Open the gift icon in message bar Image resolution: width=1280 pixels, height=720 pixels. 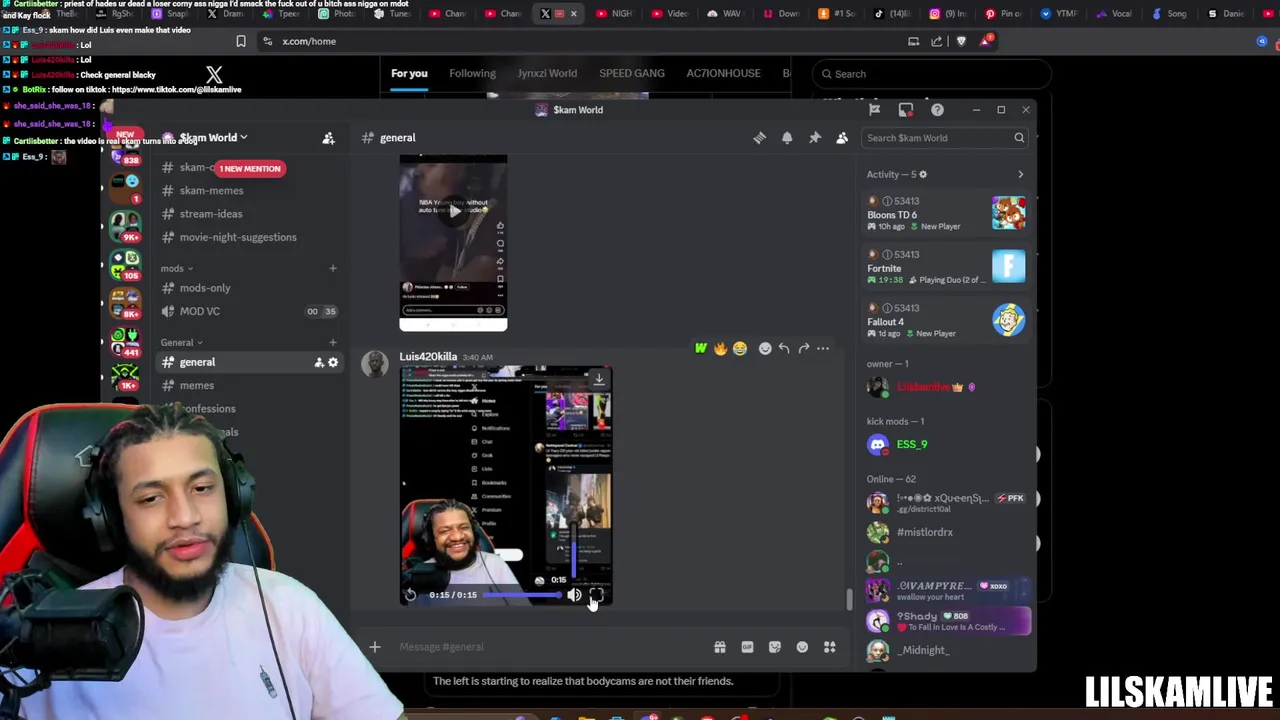pyautogui.click(x=720, y=647)
